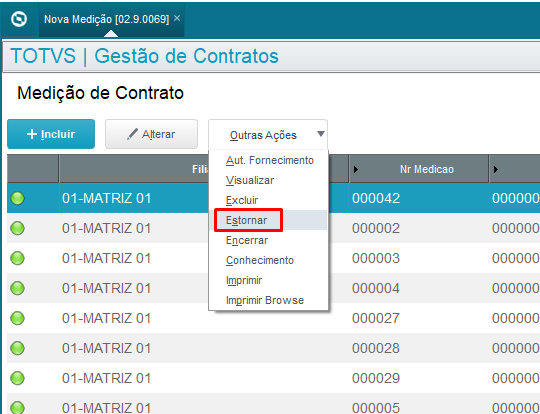This screenshot has width=540, height=414.
Task: Select measurement number 000005 cell
Action: (419, 404)
